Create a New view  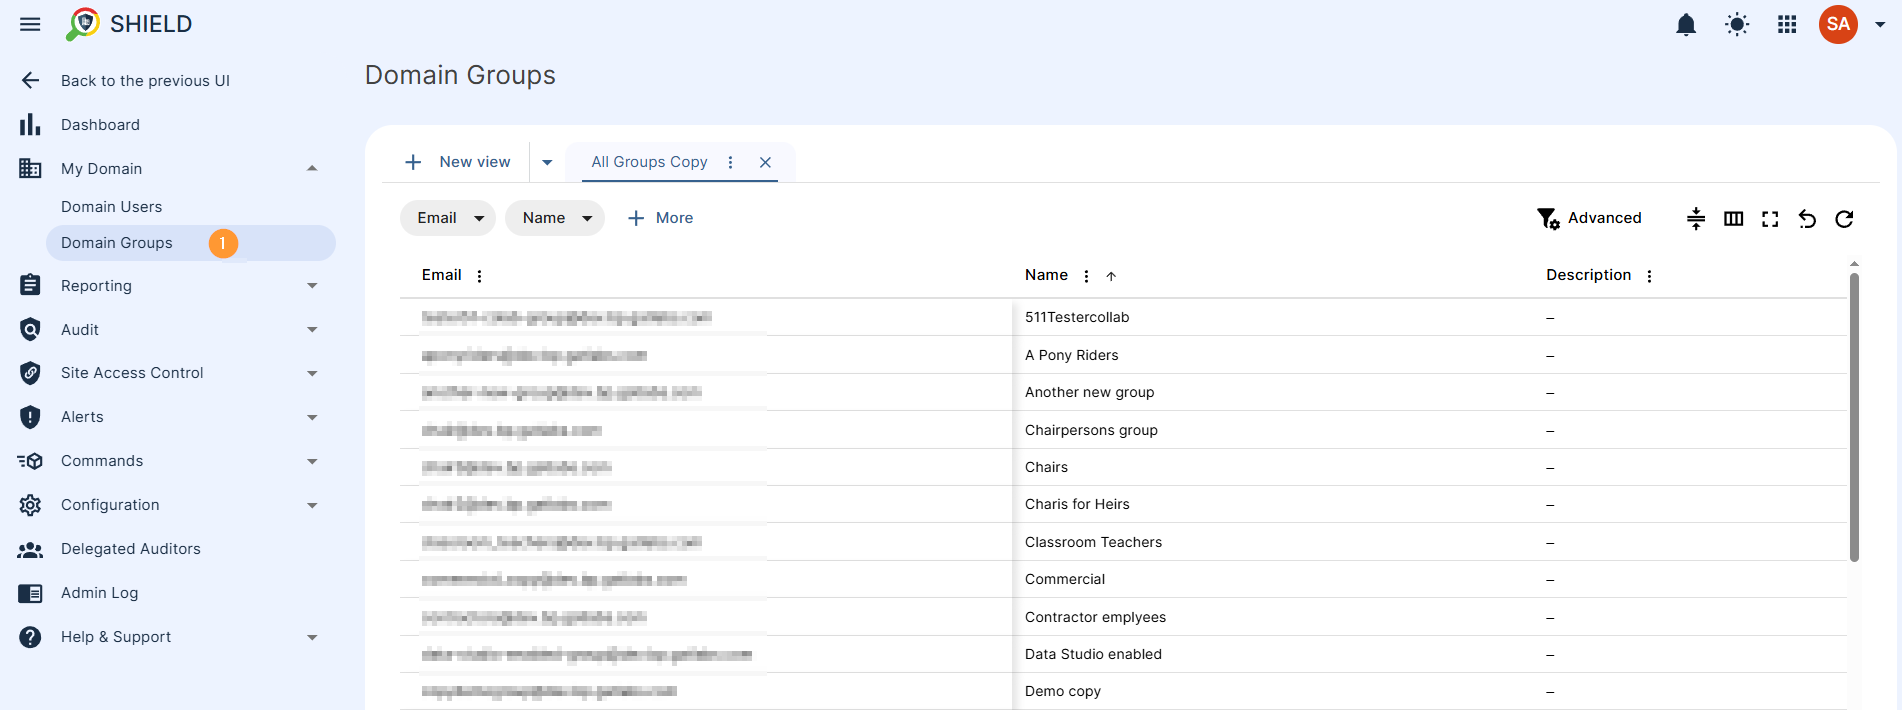458,162
